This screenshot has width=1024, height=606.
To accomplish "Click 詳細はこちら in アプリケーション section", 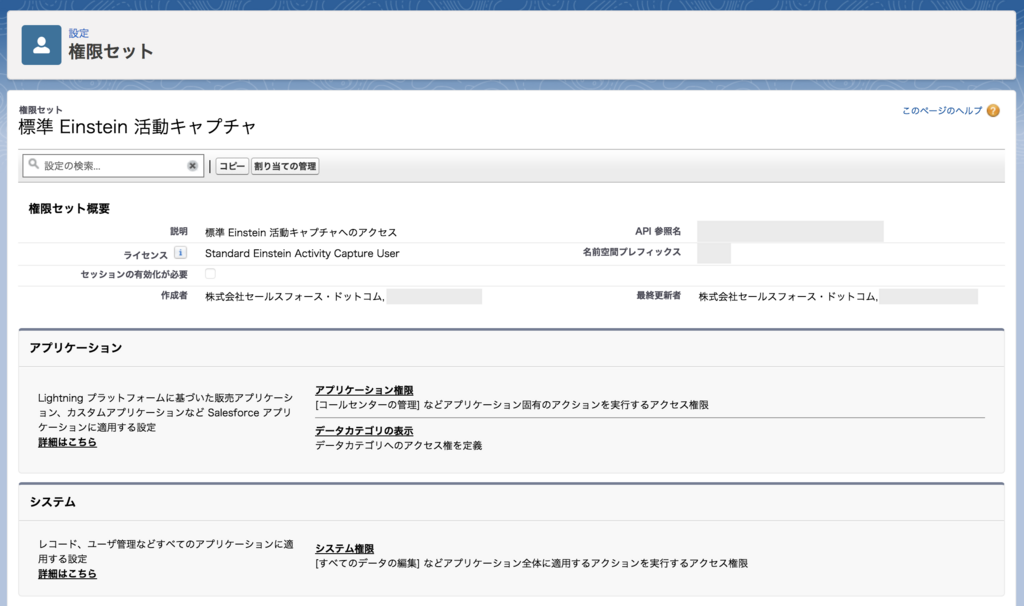I will point(67,442).
